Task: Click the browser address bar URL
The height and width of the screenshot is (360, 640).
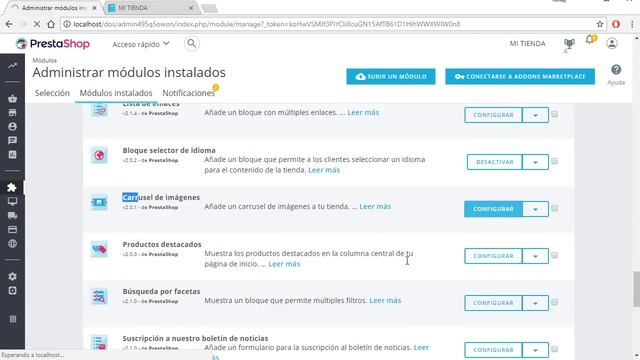Action: click(x=267, y=24)
